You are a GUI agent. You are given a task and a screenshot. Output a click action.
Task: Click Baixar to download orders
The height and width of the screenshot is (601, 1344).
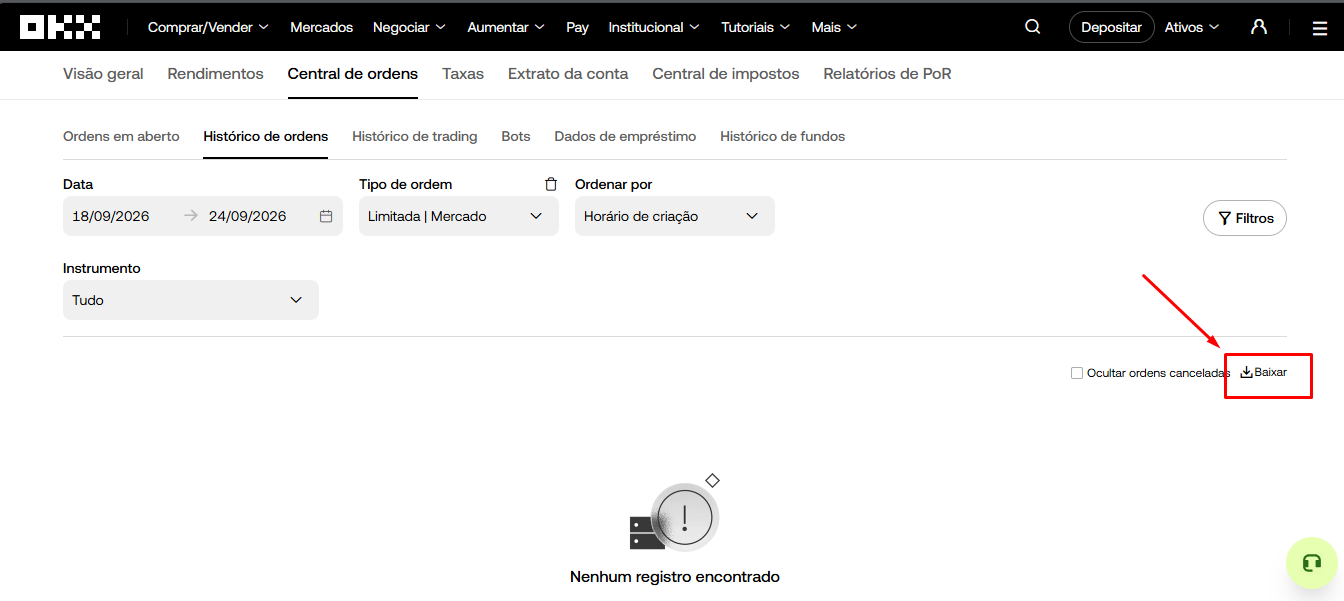tap(1264, 372)
